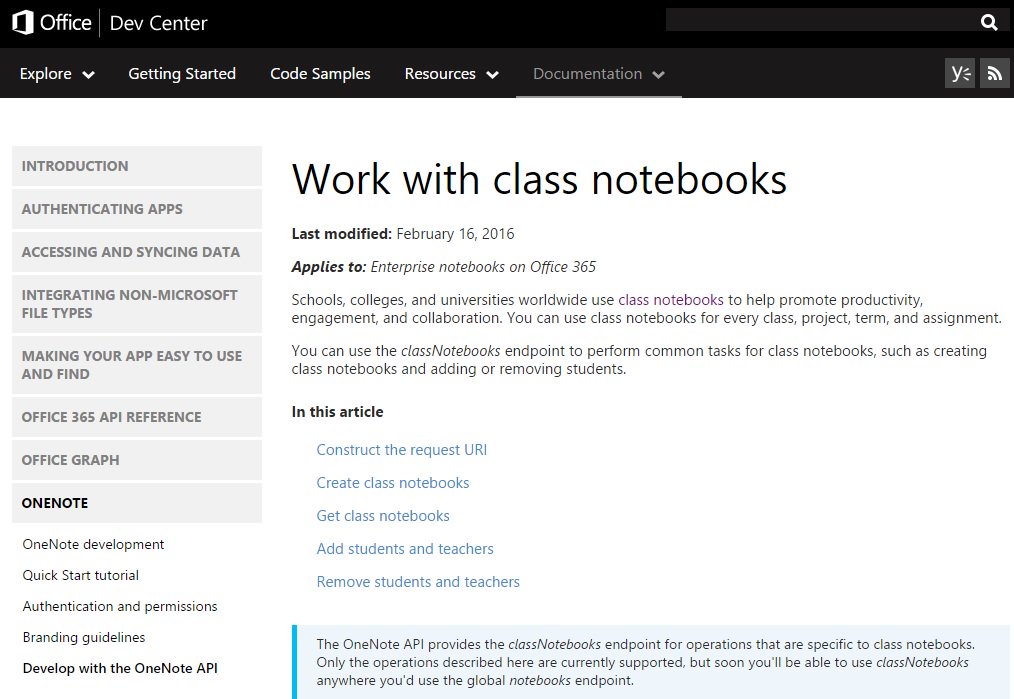Expand OFFICE 365 API REFERENCE section
Image resolution: width=1014 pixels, height=699 pixels.
(x=137, y=417)
